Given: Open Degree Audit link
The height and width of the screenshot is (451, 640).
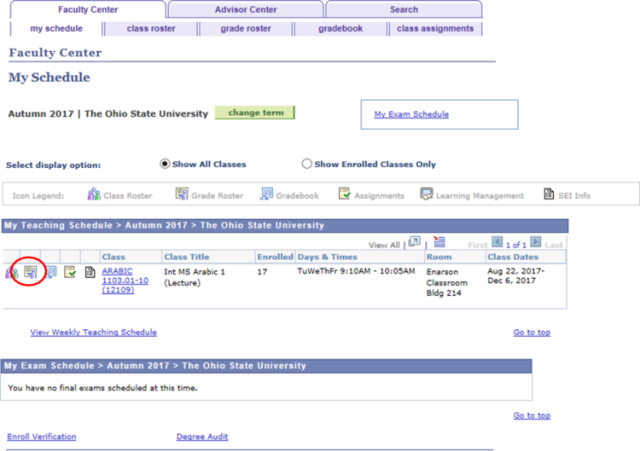Looking at the screenshot, I should point(202,437).
